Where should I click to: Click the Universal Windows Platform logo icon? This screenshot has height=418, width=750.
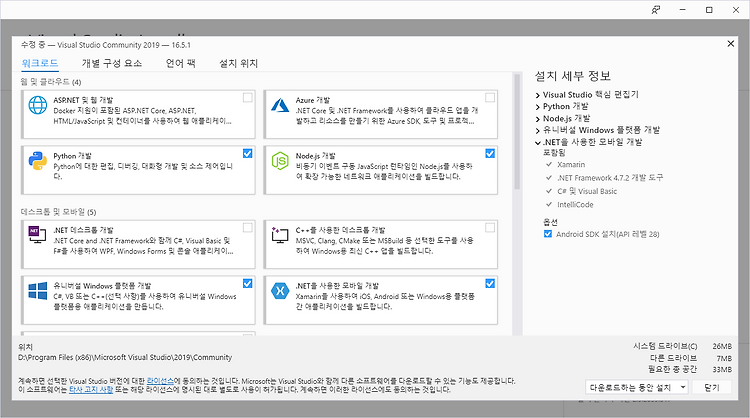point(38,291)
